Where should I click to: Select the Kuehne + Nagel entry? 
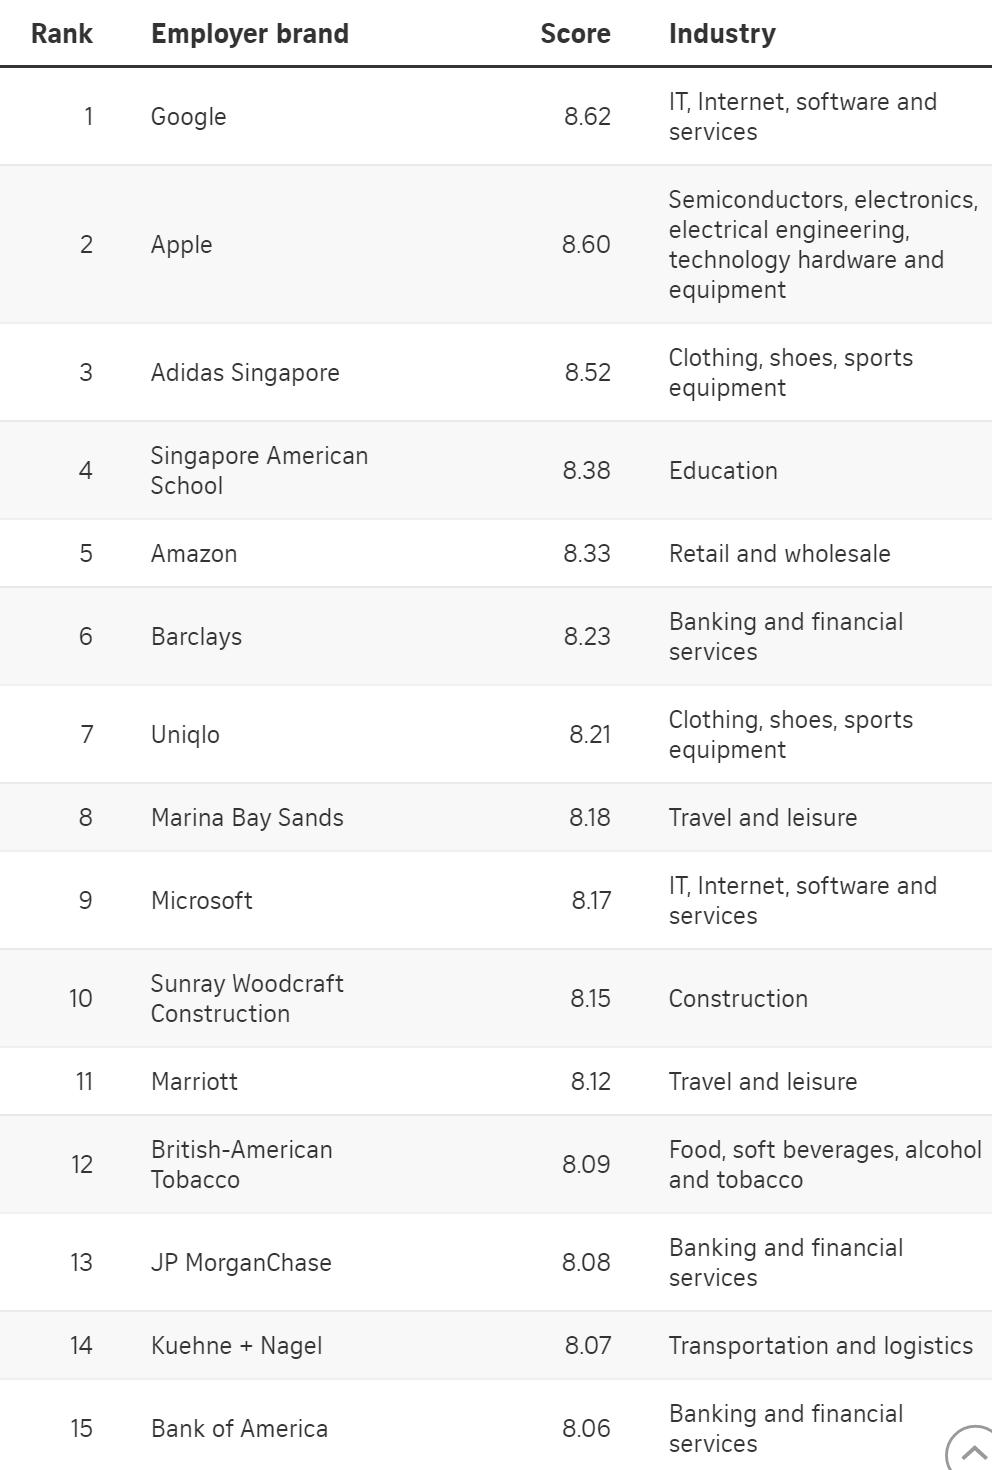coord(237,1346)
